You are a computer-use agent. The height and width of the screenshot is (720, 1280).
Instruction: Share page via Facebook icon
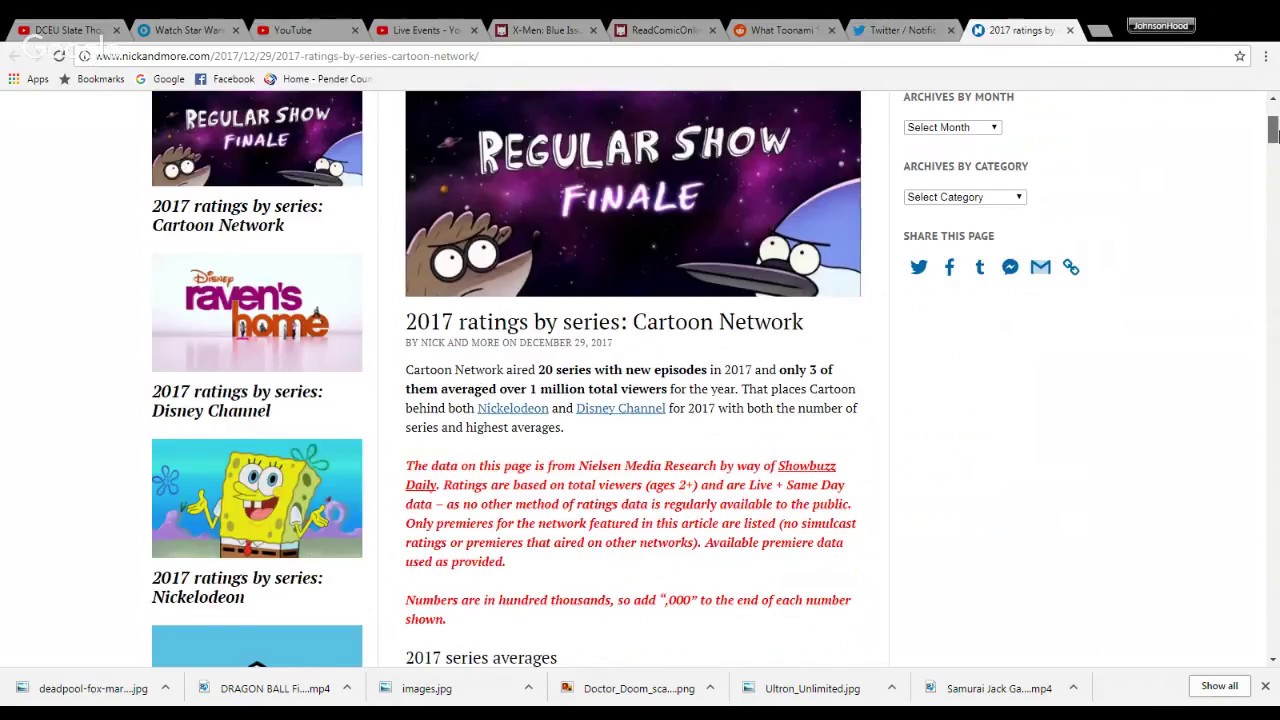(x=949, y=267)
